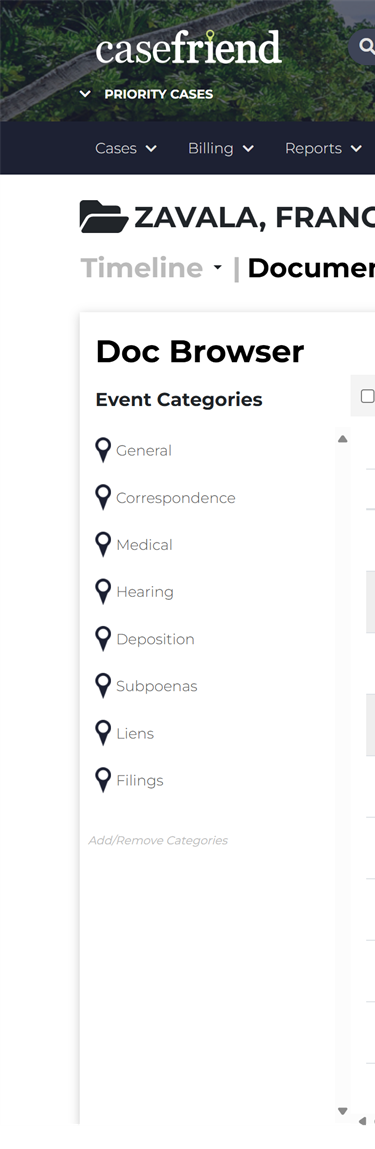Open the Cases dropdown menu

pyautogui.click(x=126, y=148)
